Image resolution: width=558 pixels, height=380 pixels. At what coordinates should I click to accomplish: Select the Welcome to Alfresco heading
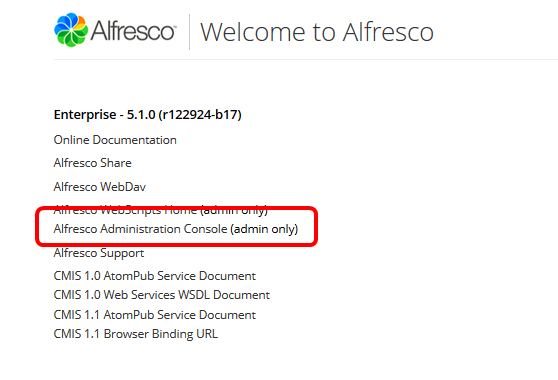[317, 32]
